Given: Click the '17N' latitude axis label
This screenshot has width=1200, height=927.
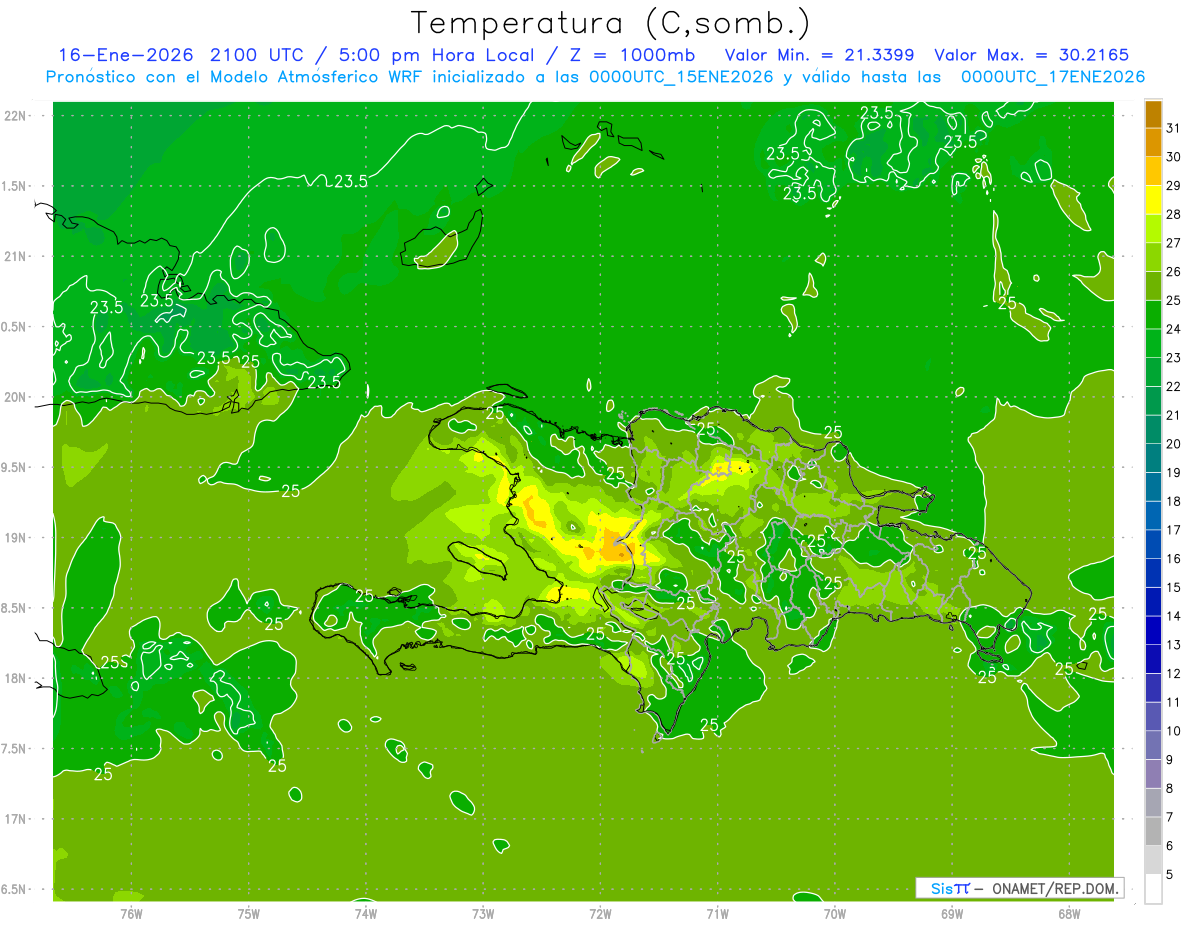Looking at the screenshot, I should click(16, 819).
